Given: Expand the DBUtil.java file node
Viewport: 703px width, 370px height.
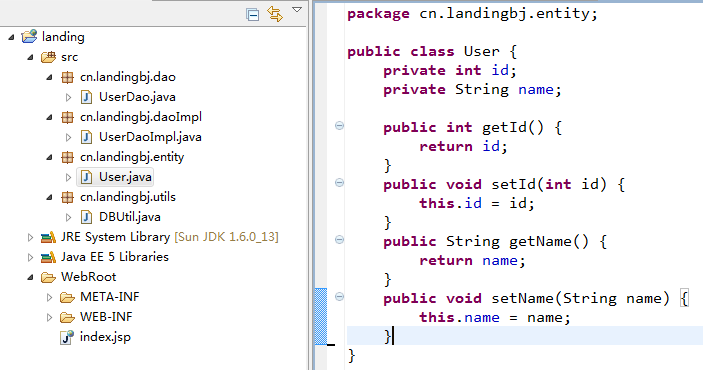Looking at the screenshot, I should (x=68, y=218).
